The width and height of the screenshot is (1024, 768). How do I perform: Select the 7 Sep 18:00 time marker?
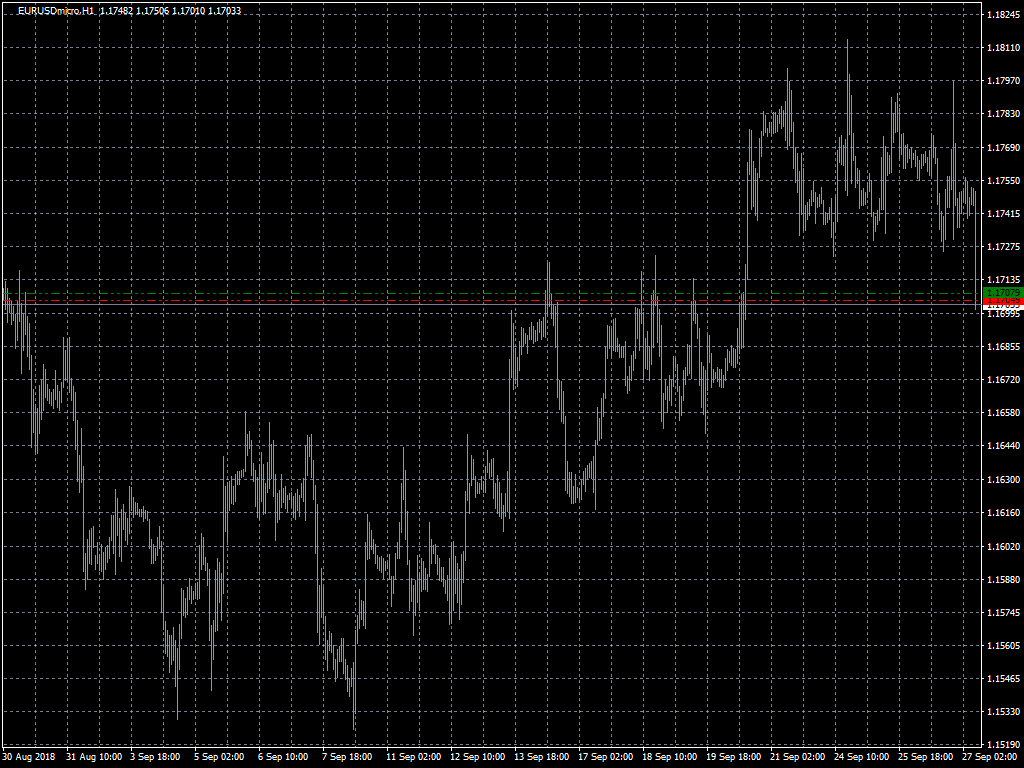click(347, 757)
